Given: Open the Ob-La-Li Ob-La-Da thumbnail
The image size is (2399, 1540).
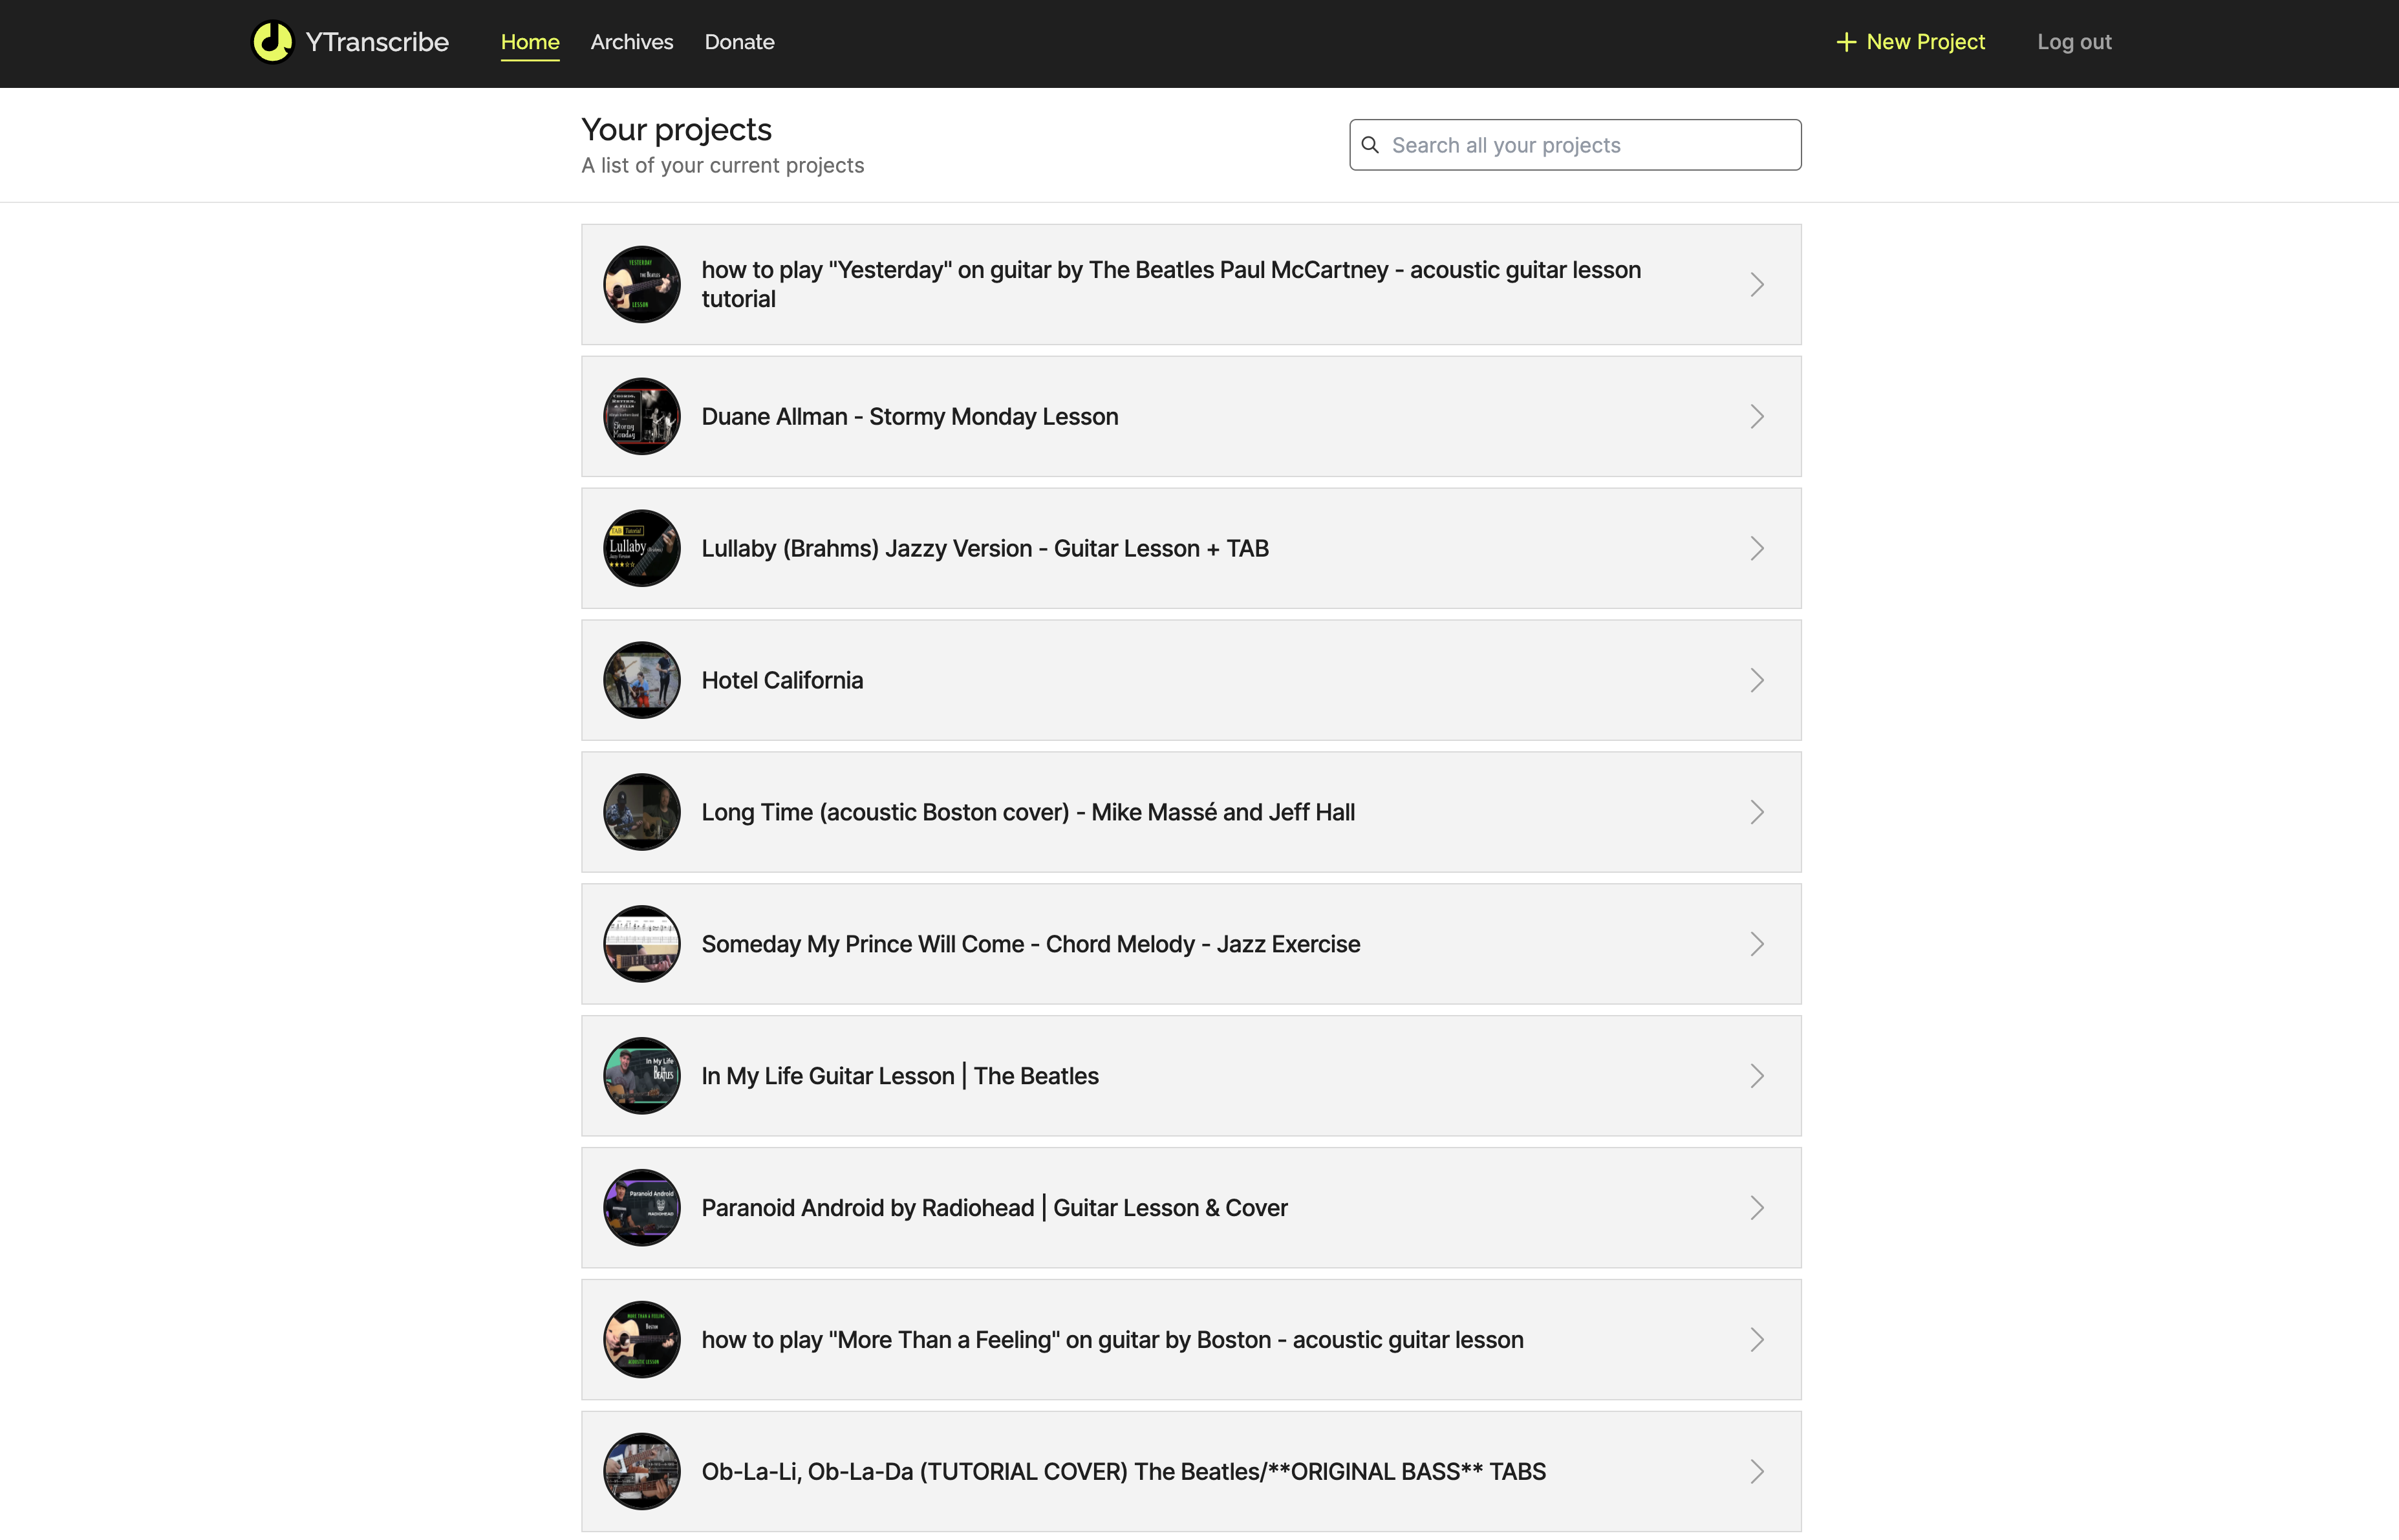Looking at the screenshot, I should click(642, 1472).
